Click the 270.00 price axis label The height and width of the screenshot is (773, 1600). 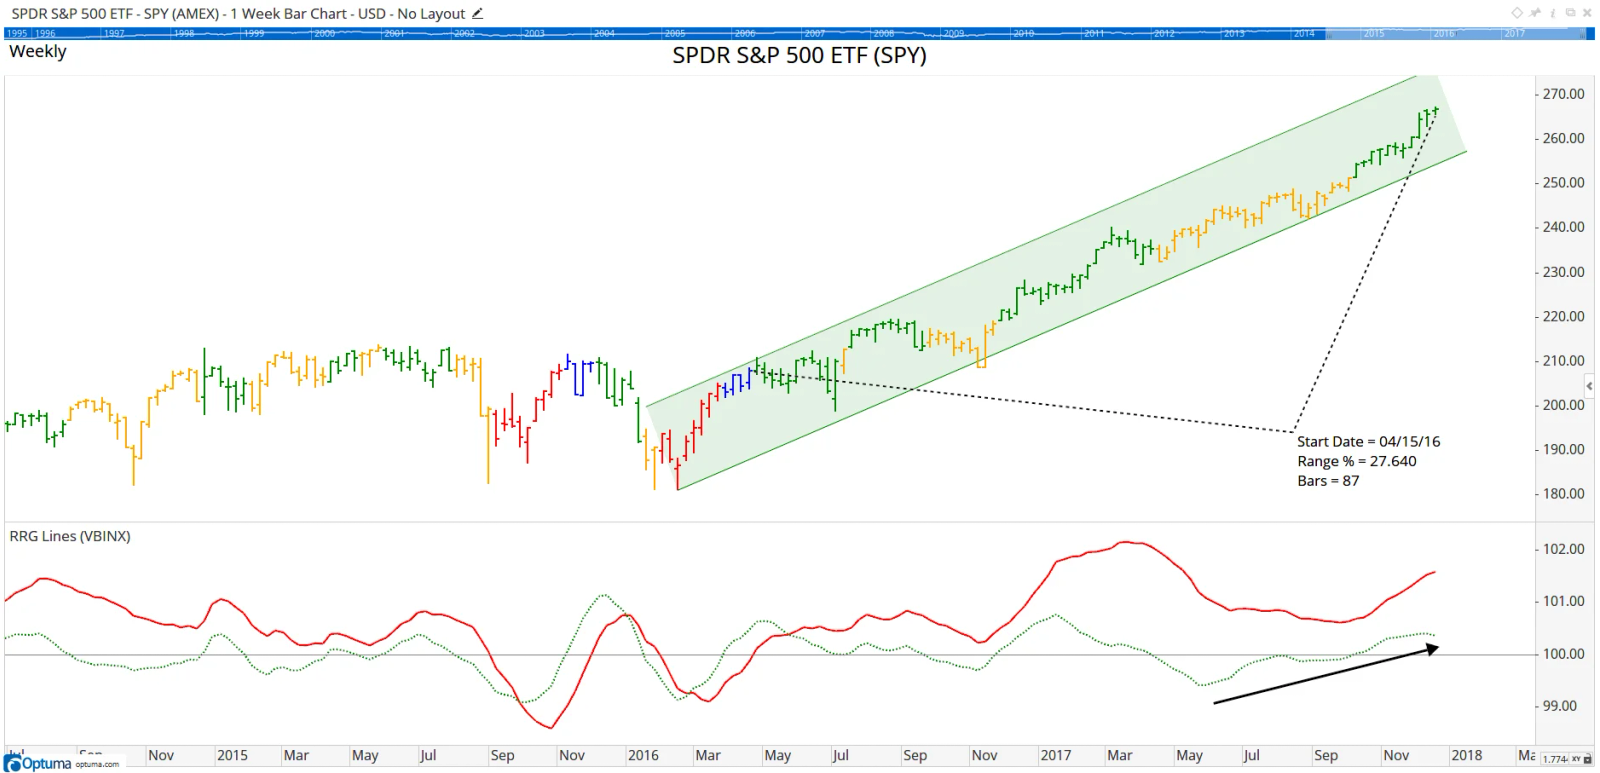pos(1563,94)
